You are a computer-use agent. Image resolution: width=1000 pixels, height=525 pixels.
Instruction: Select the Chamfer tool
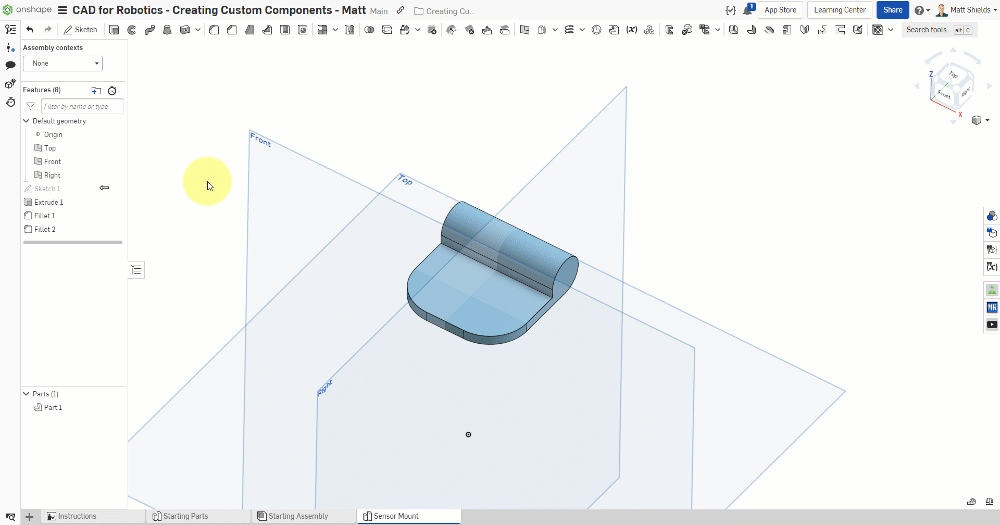pos(232,30)
